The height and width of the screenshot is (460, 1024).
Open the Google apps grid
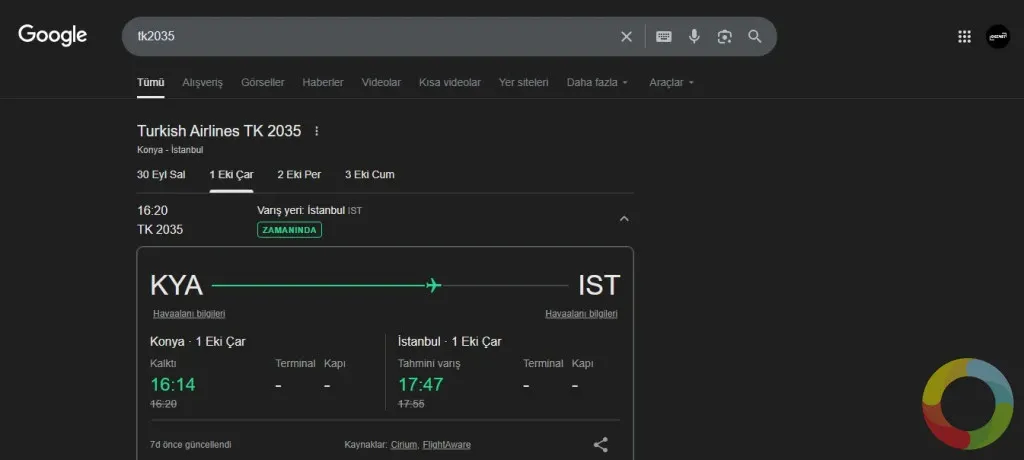pos(964,37)
